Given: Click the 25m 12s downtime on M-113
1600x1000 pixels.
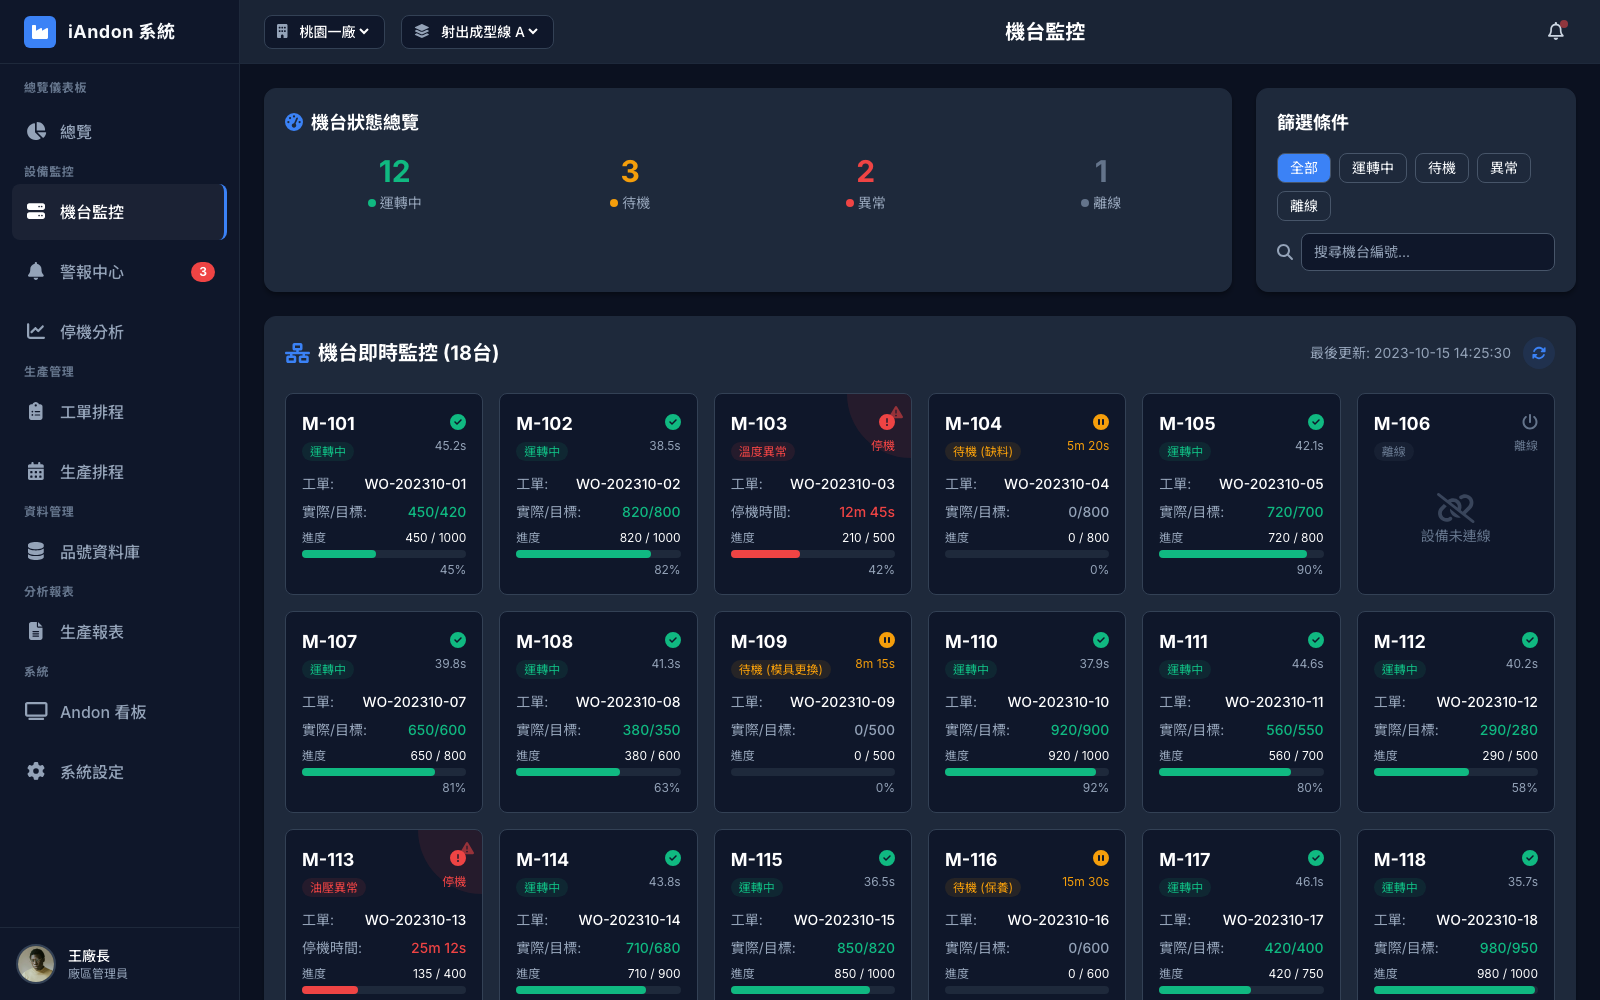Looking at the screenshot, I should pyautogui.click(x=438, y=948).
